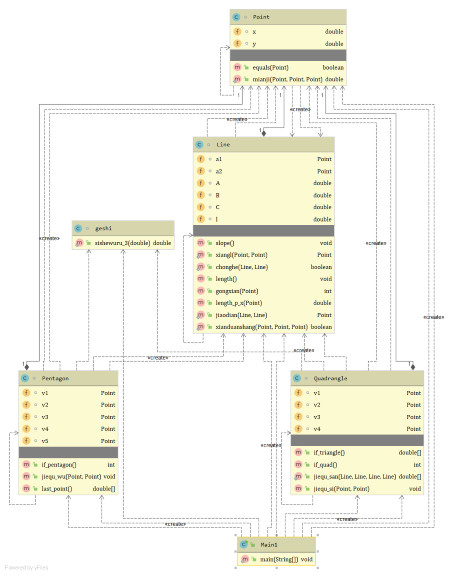Click the xianduanshang(Point, Point, Point) method name
The image size is (455, 575).
click(x=262, y=326)
